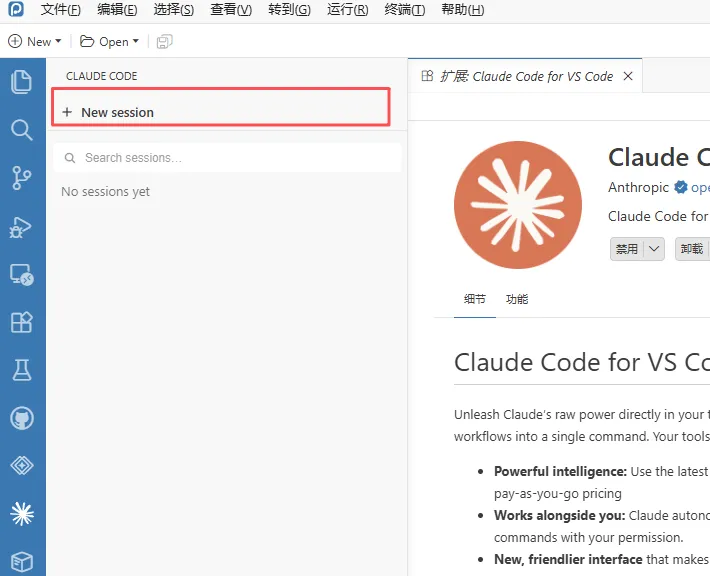Open the New dropdown in the toolbar

click(35, 42)
